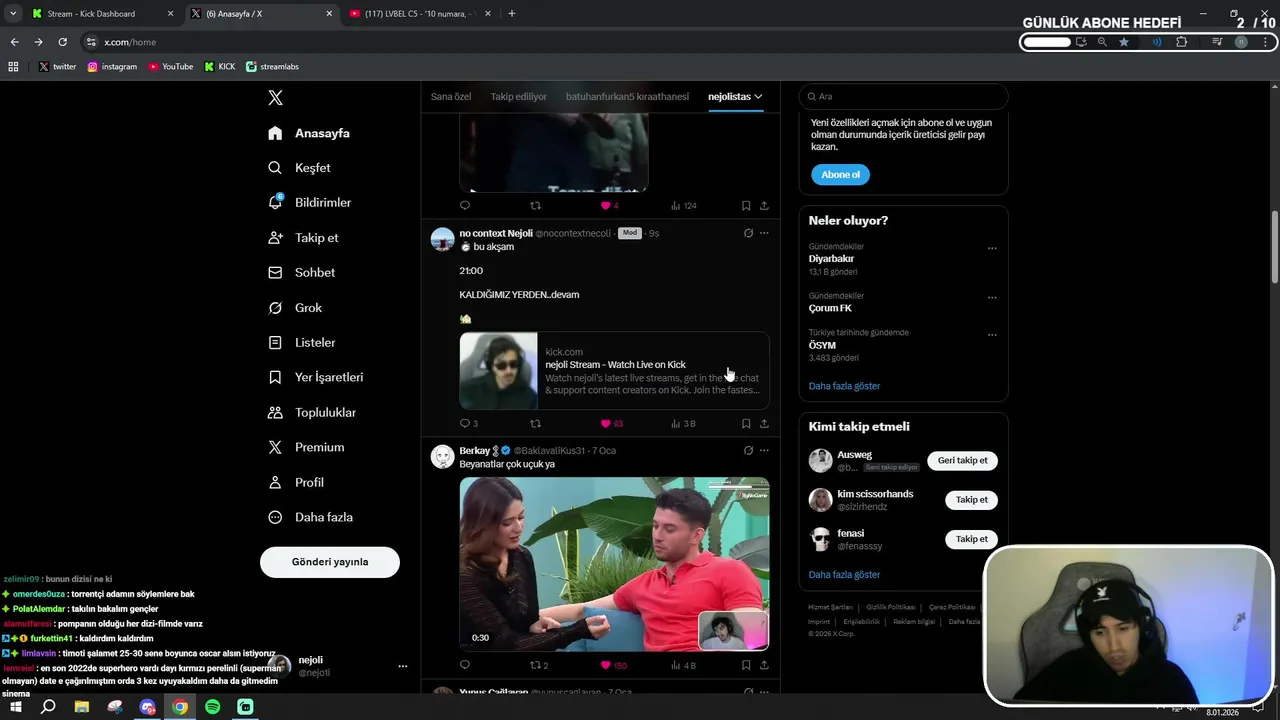Open the X logo home icon

(x=275, y=97)
